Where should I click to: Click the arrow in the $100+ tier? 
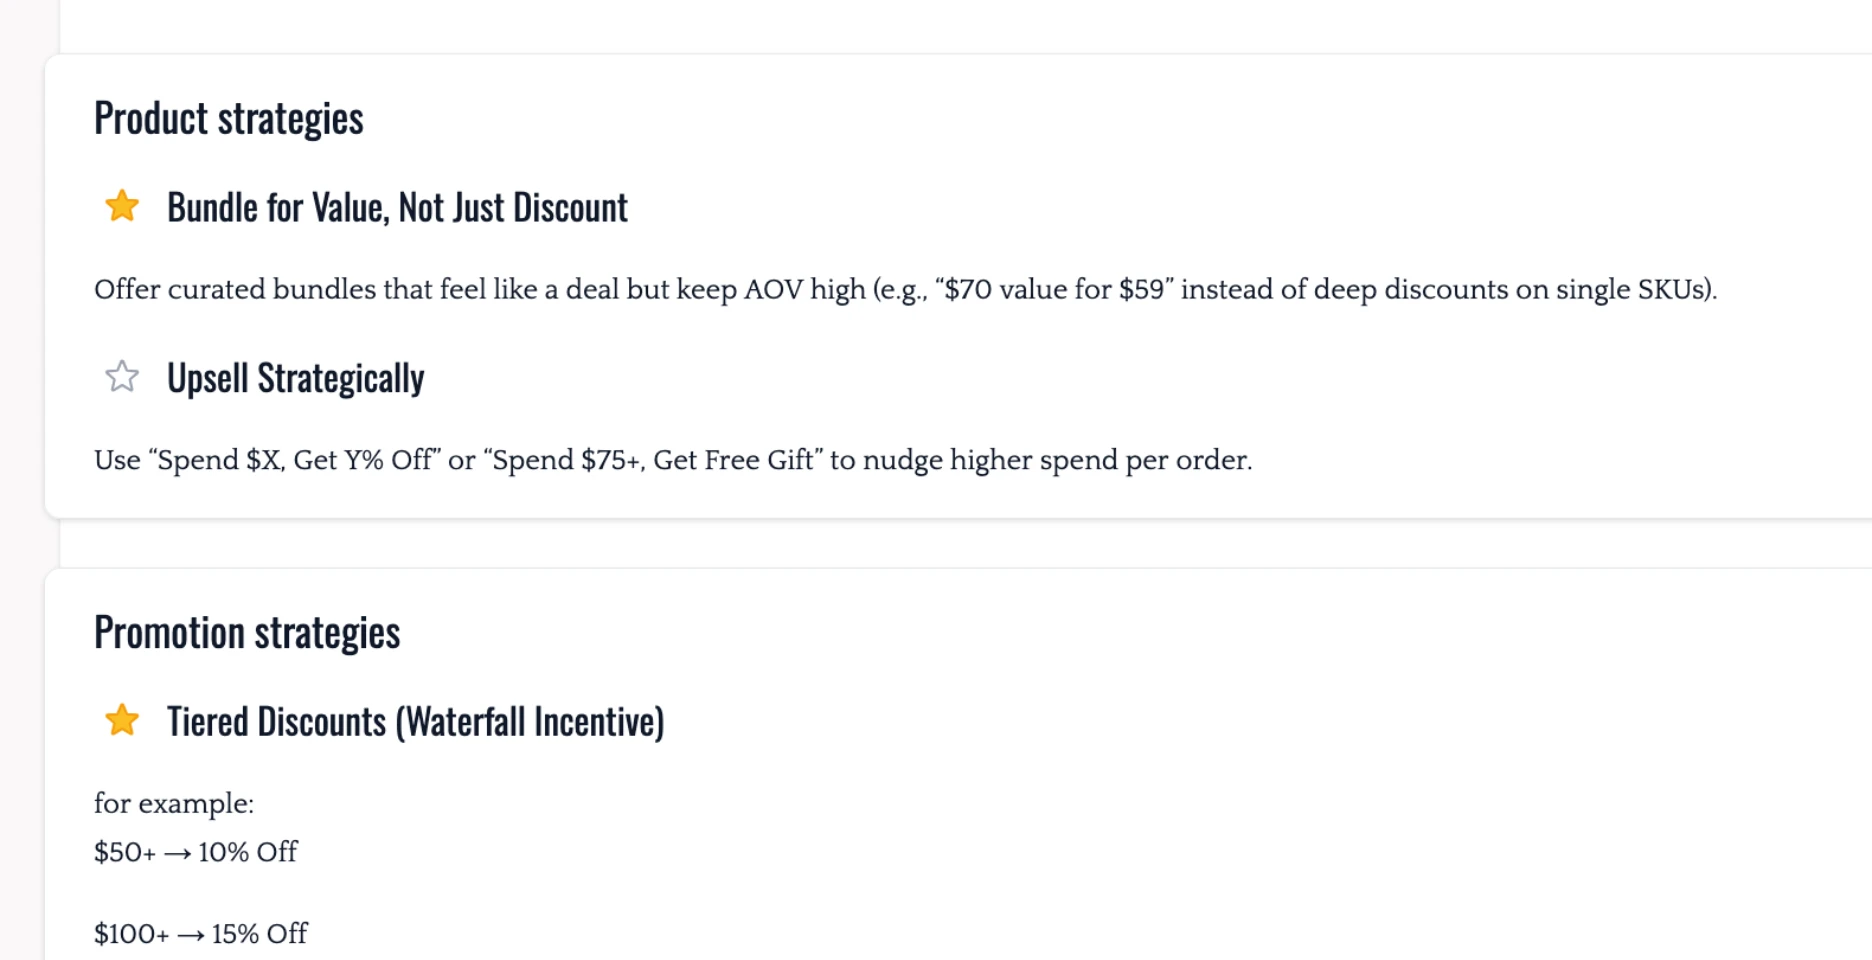click(190, 935)
